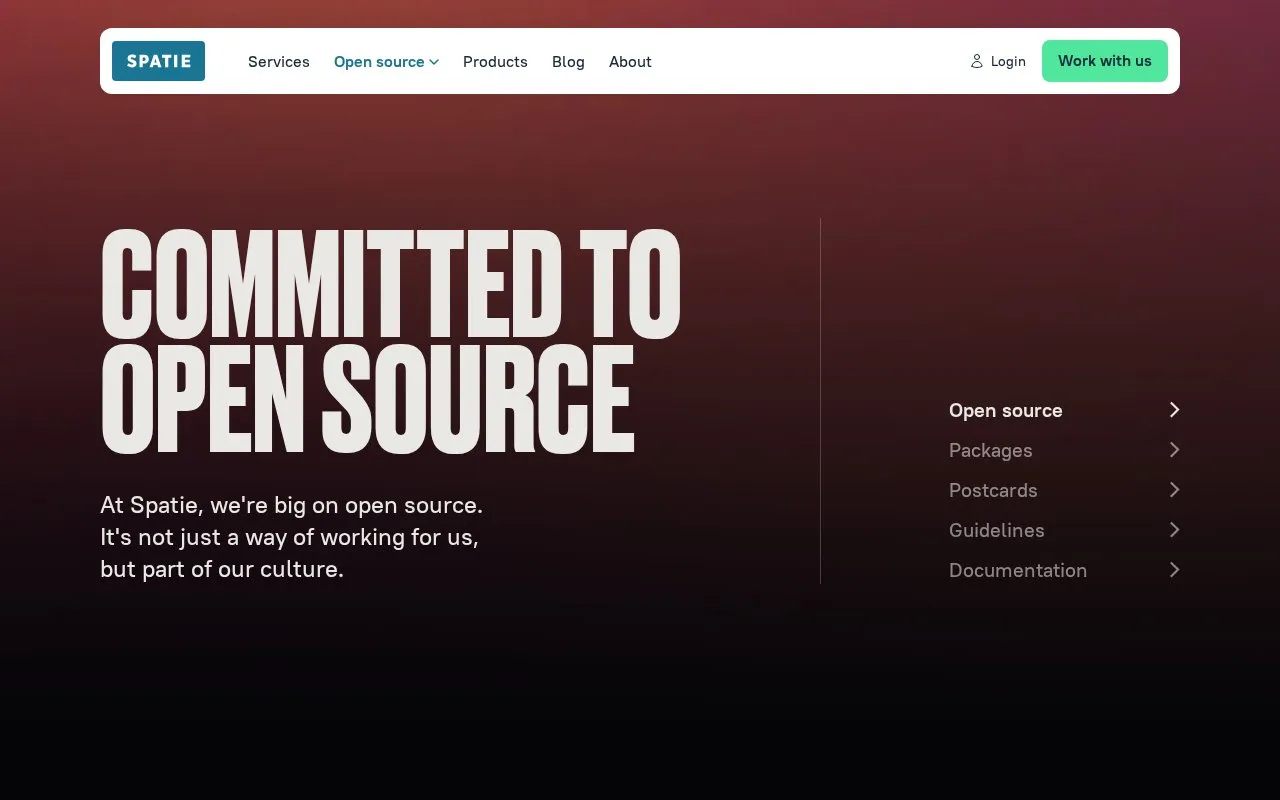1280x800 pixels.
Task: Open the Services menu item
Action: [279, 62]
